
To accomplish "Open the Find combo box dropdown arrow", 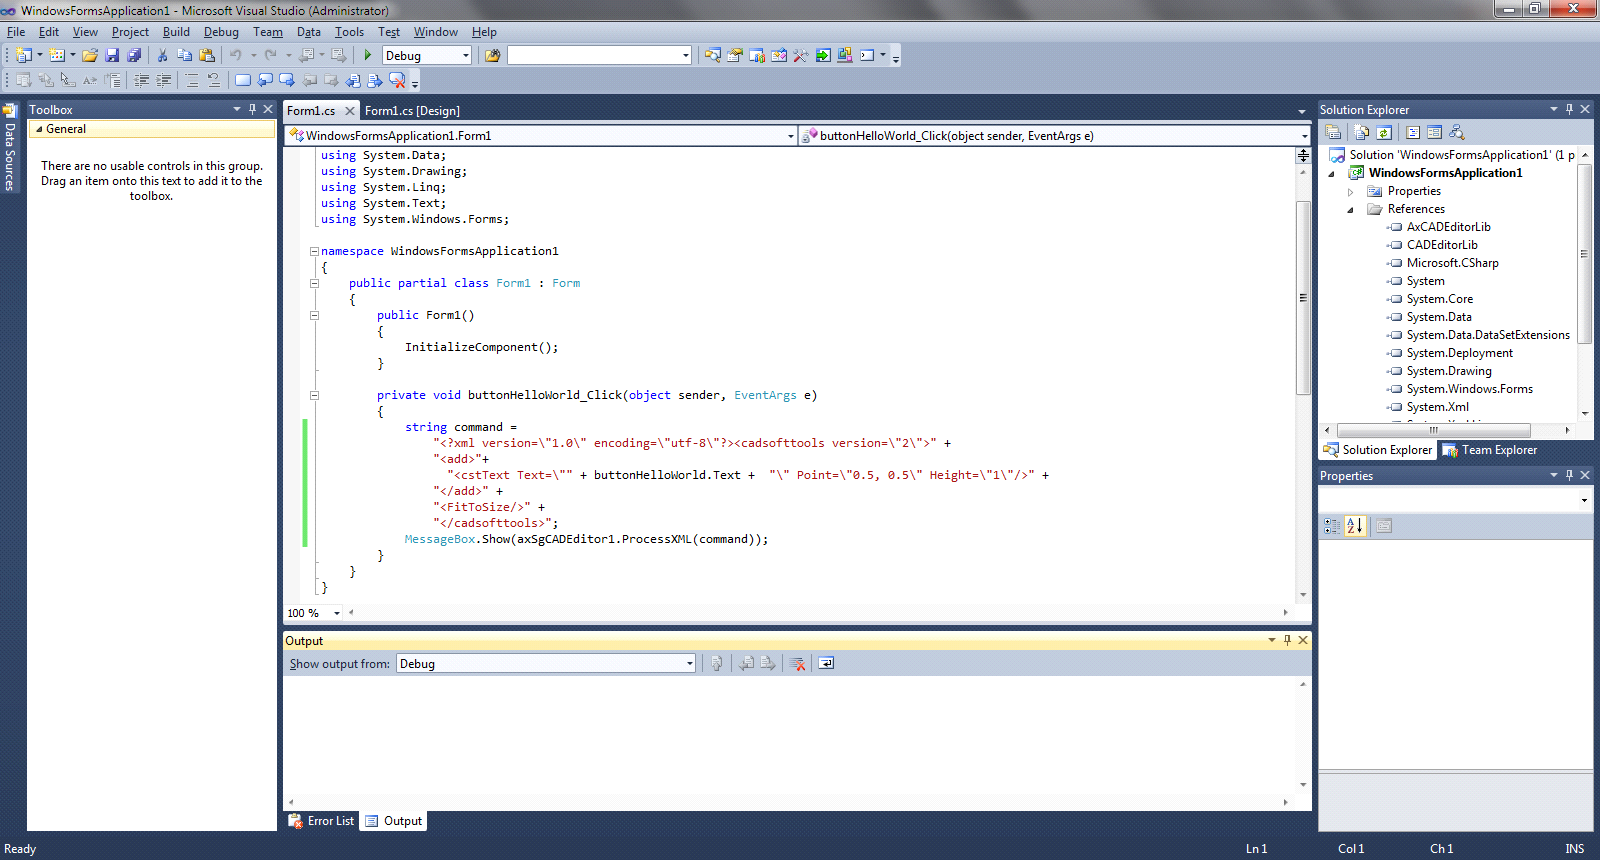I will (x=686, y=56).
